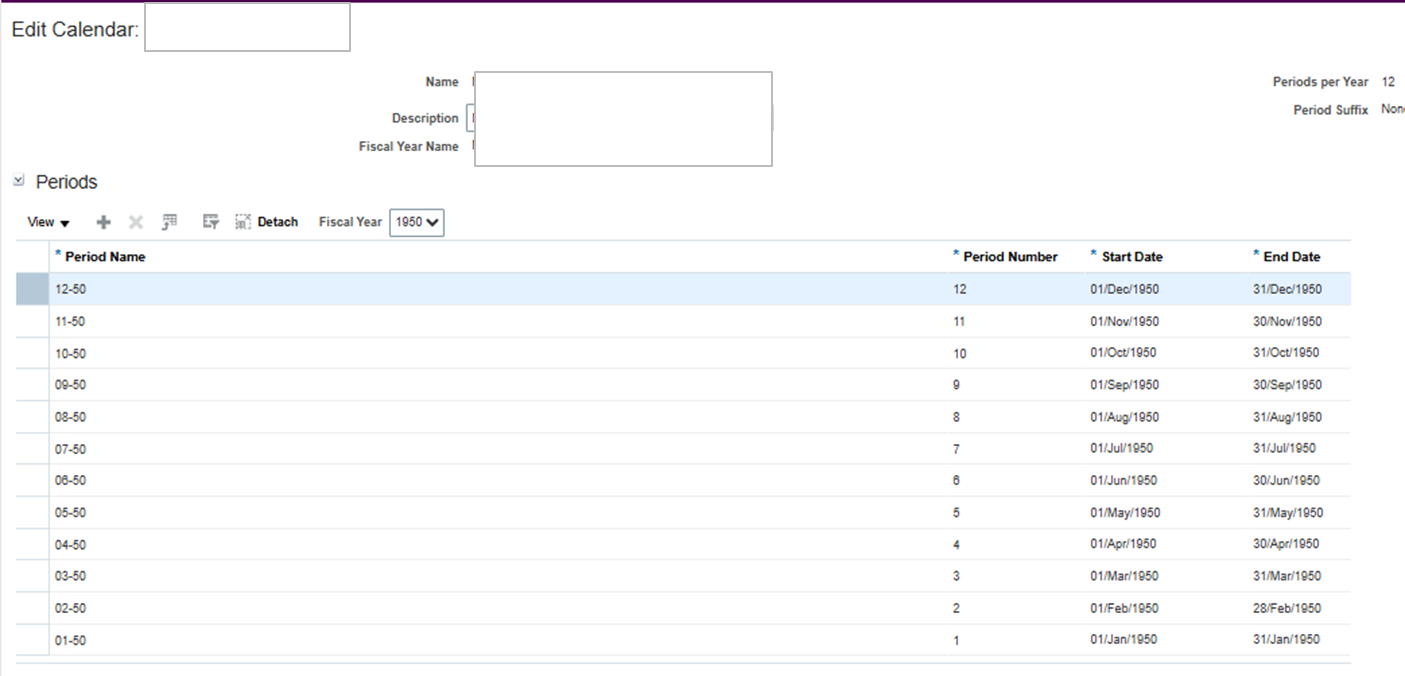Click end date 28/Feb/1950
1405x676 pixels.
1287,608
